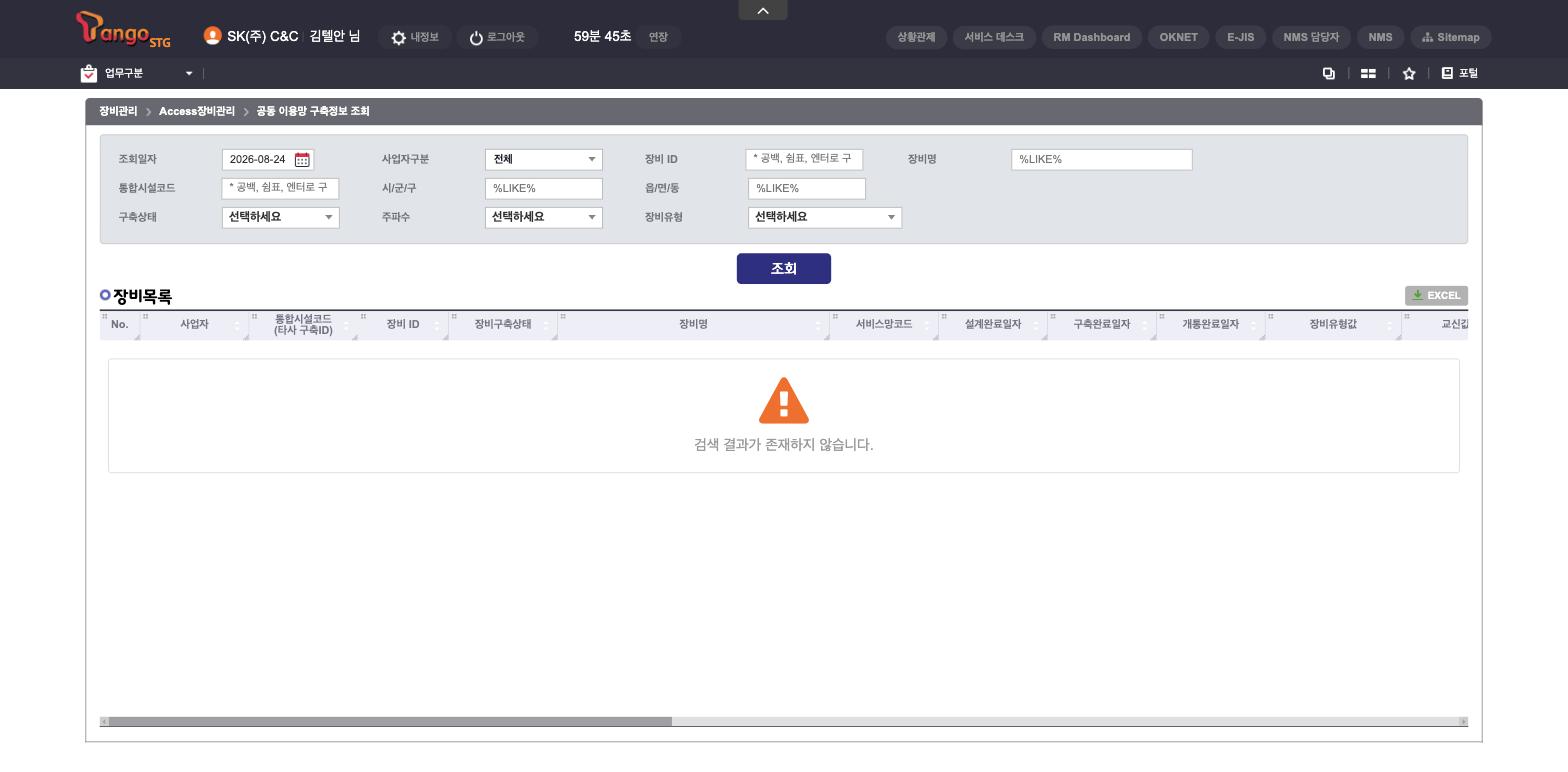Focus the 통합시설코드 input field
1568x772 pixels.
pos(280,188)
